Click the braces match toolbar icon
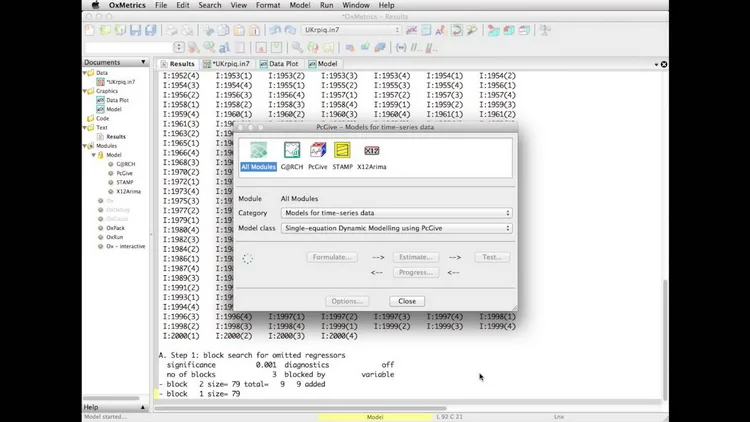The height and width of the screenshot is (422, 750). click(401, 47)
